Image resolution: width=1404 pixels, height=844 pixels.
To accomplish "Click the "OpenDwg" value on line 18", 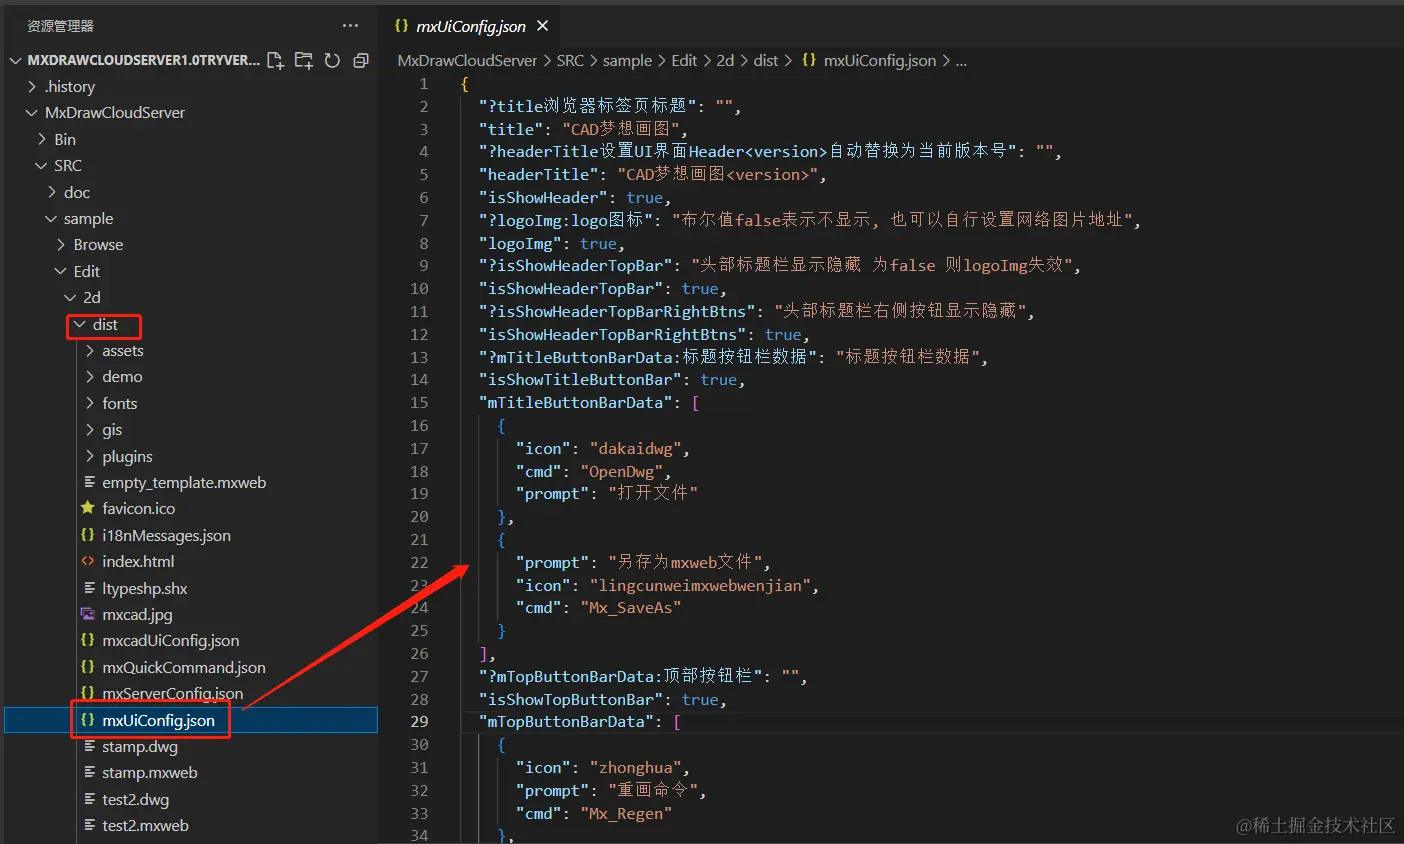I will coord(621,472).
